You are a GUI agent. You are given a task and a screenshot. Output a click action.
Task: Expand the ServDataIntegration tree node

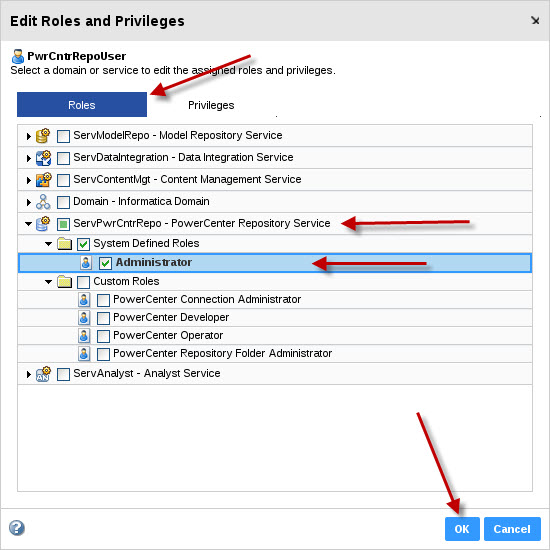click(29, 159)
